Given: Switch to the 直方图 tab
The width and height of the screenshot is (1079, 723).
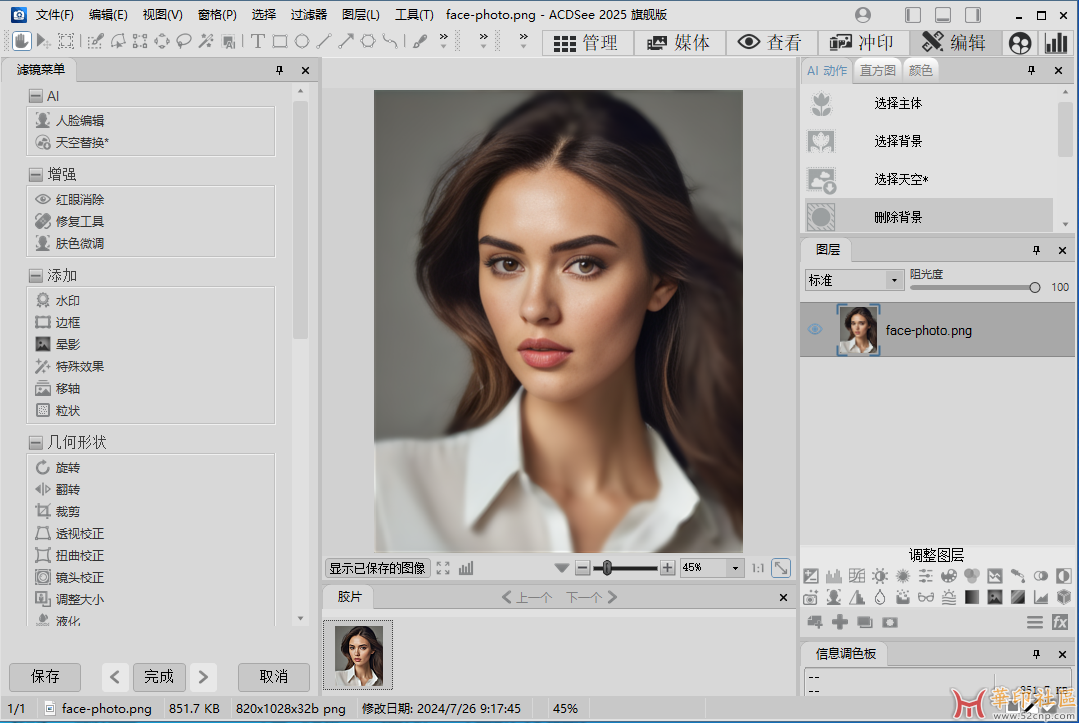Looking at the screenshot, I should 878,70.
